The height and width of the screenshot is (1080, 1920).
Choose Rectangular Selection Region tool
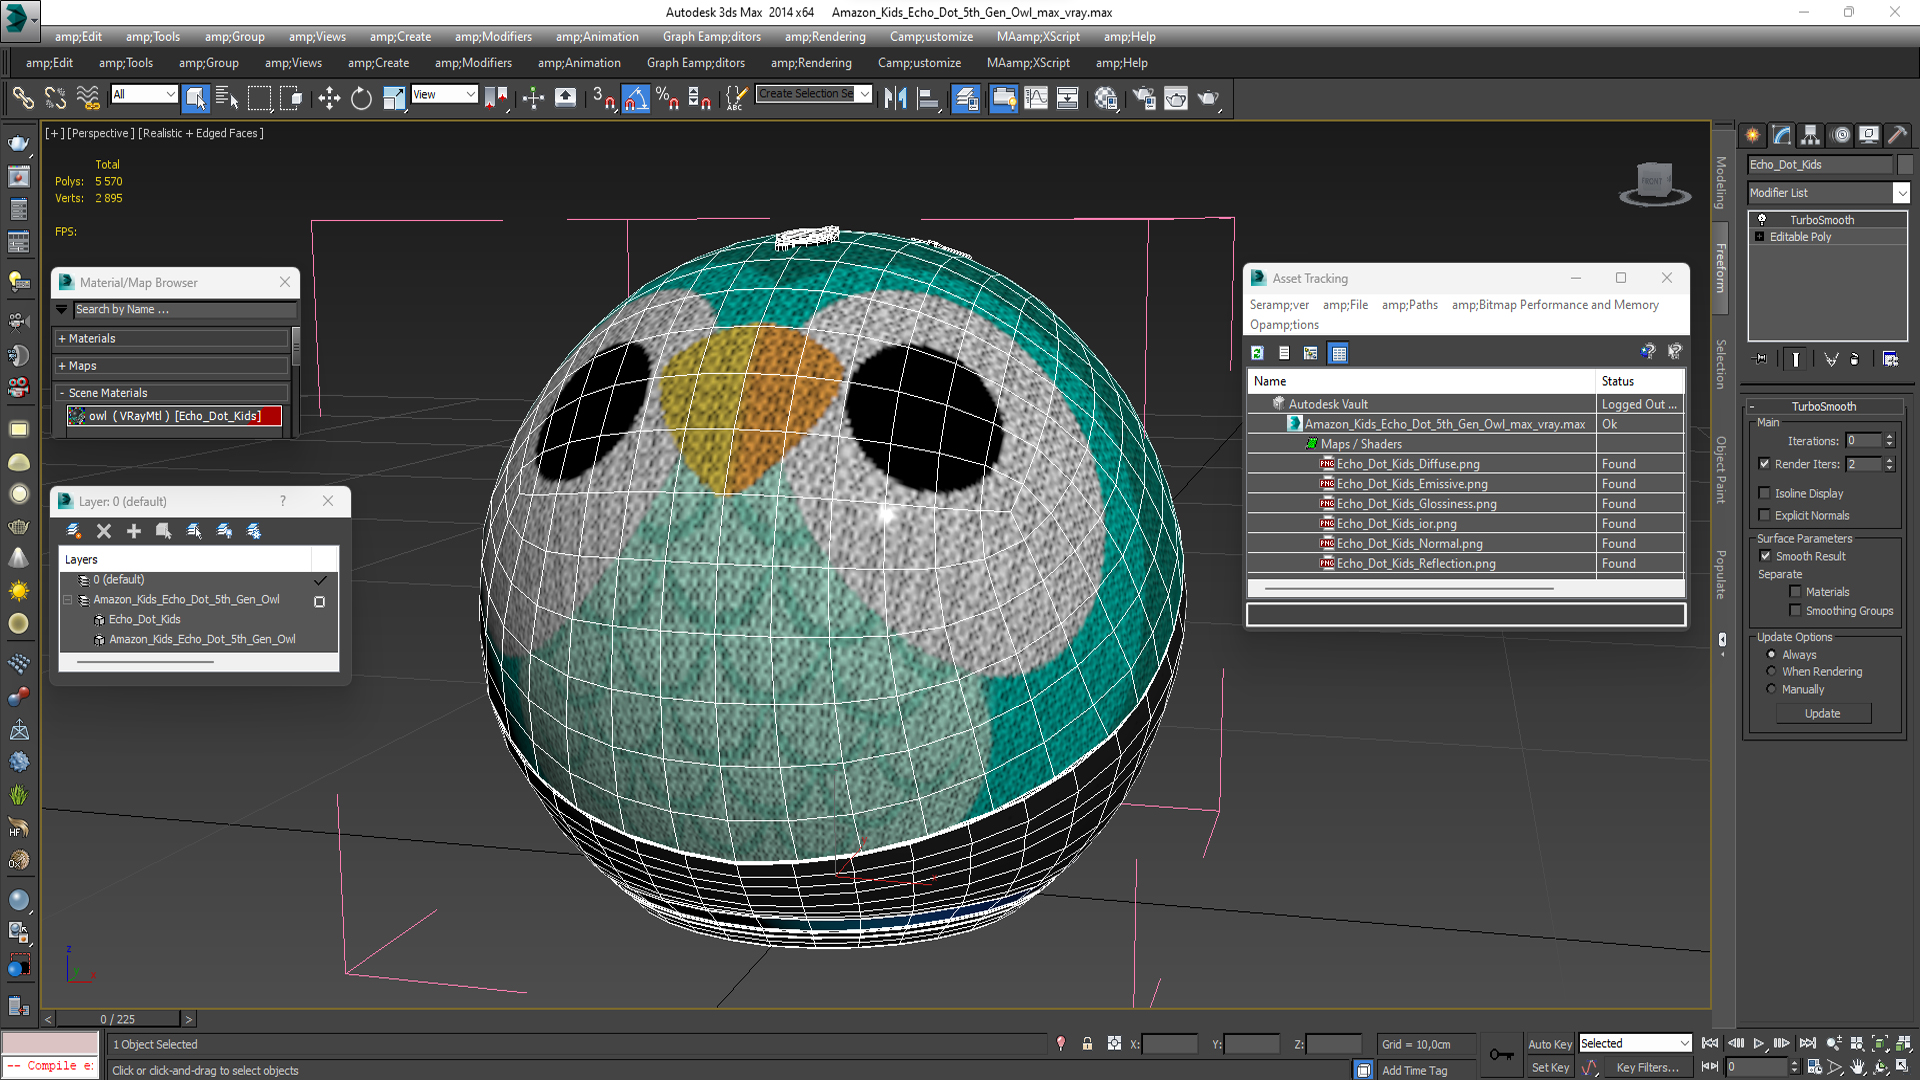[x=259, y=97]
